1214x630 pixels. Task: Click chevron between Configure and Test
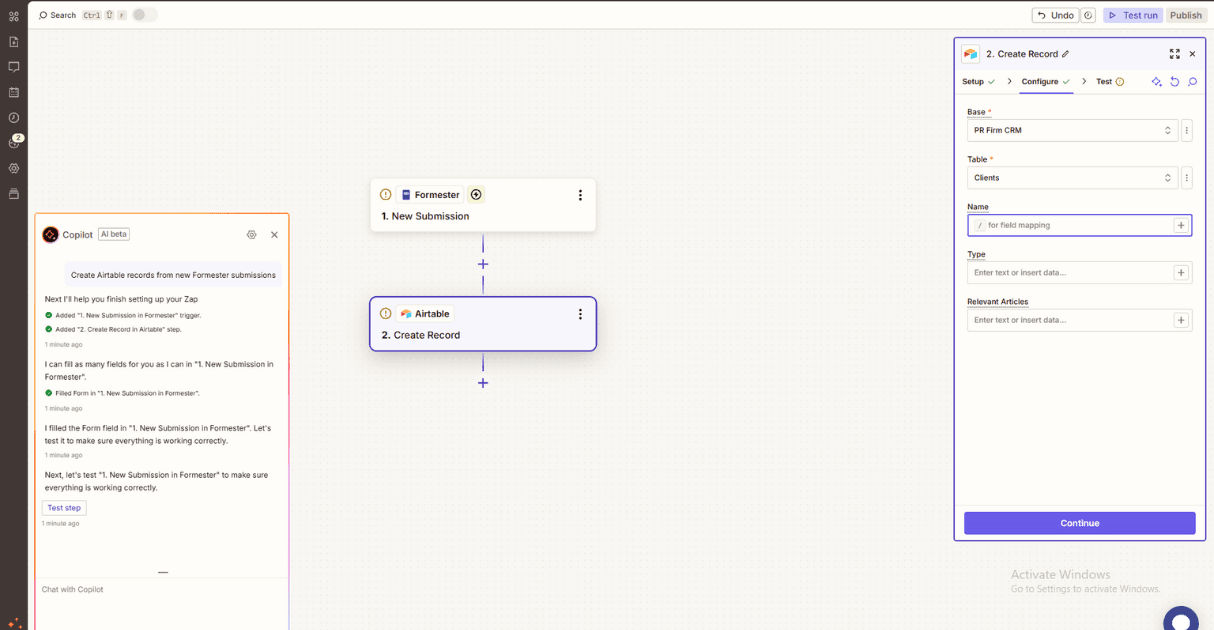click(1084, 82)
